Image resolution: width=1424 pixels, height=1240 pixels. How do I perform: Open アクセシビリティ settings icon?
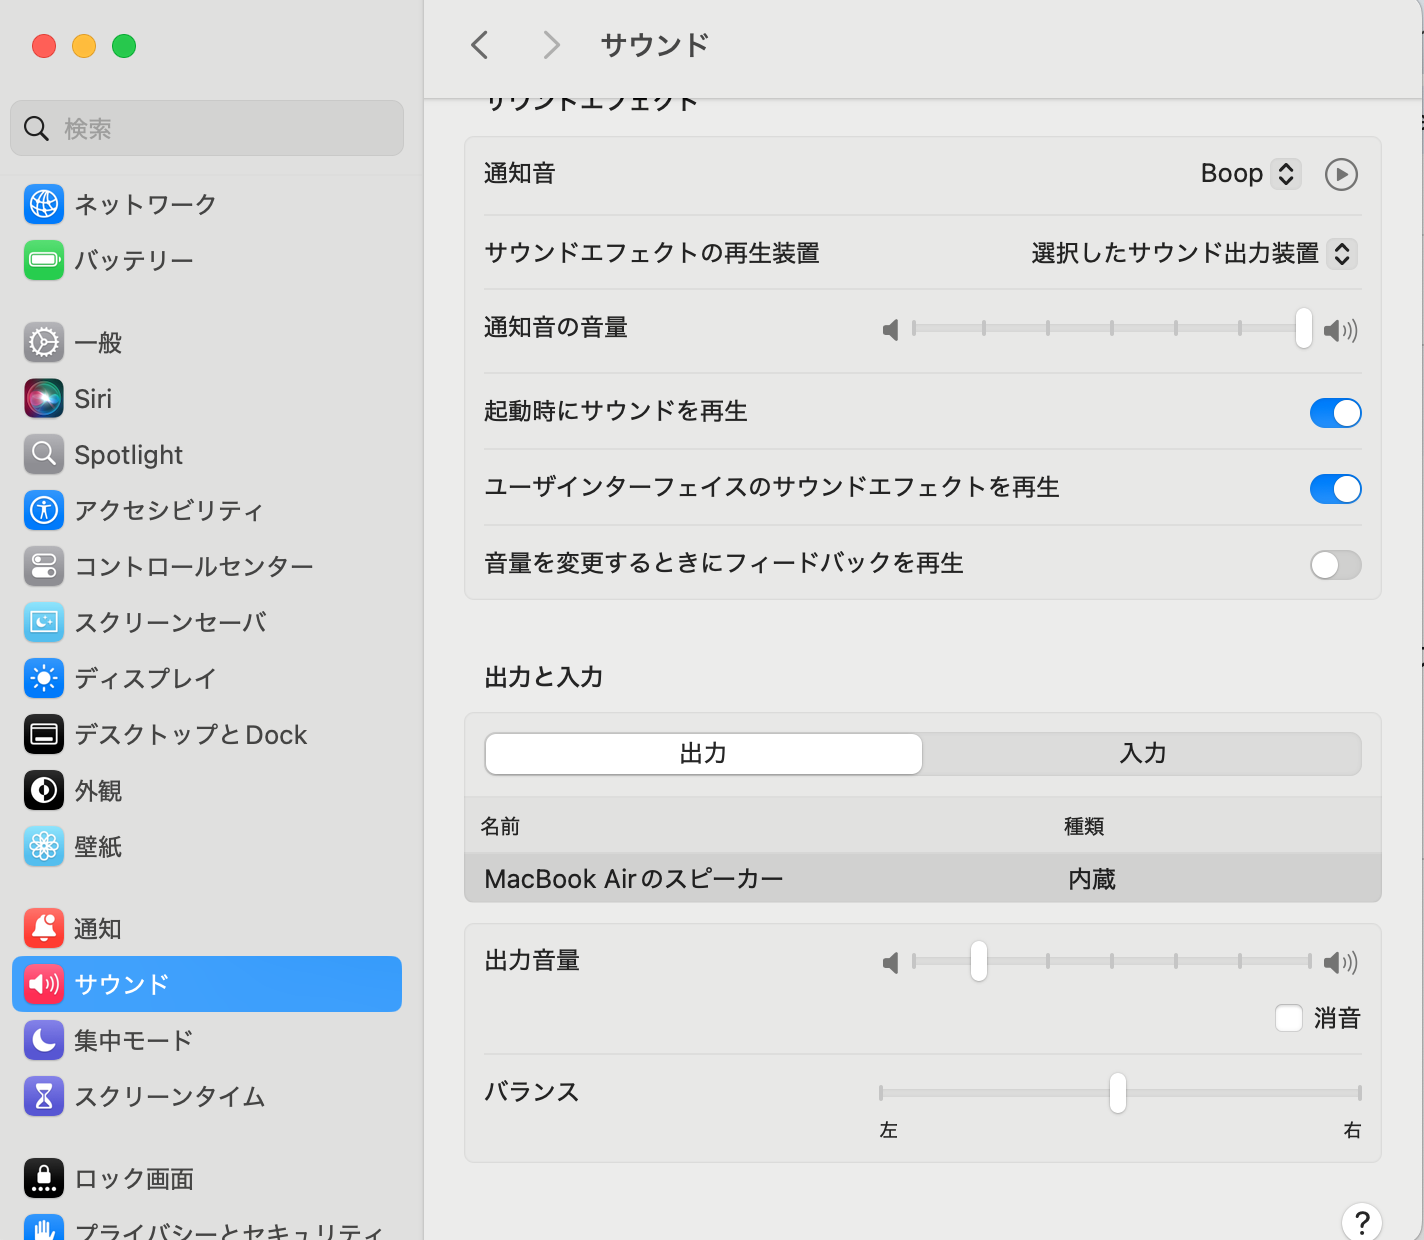pos(44,510)
